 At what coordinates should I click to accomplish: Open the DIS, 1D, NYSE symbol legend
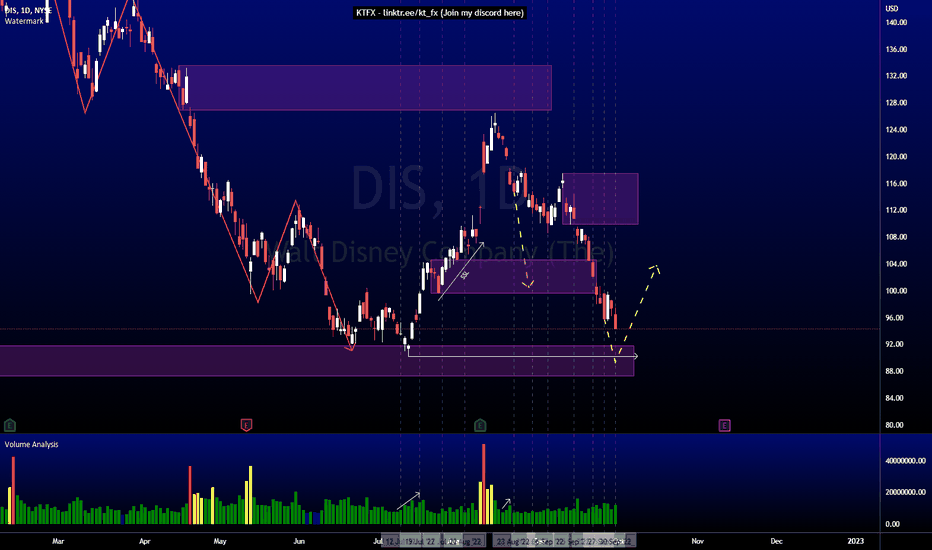coord(28,11)
